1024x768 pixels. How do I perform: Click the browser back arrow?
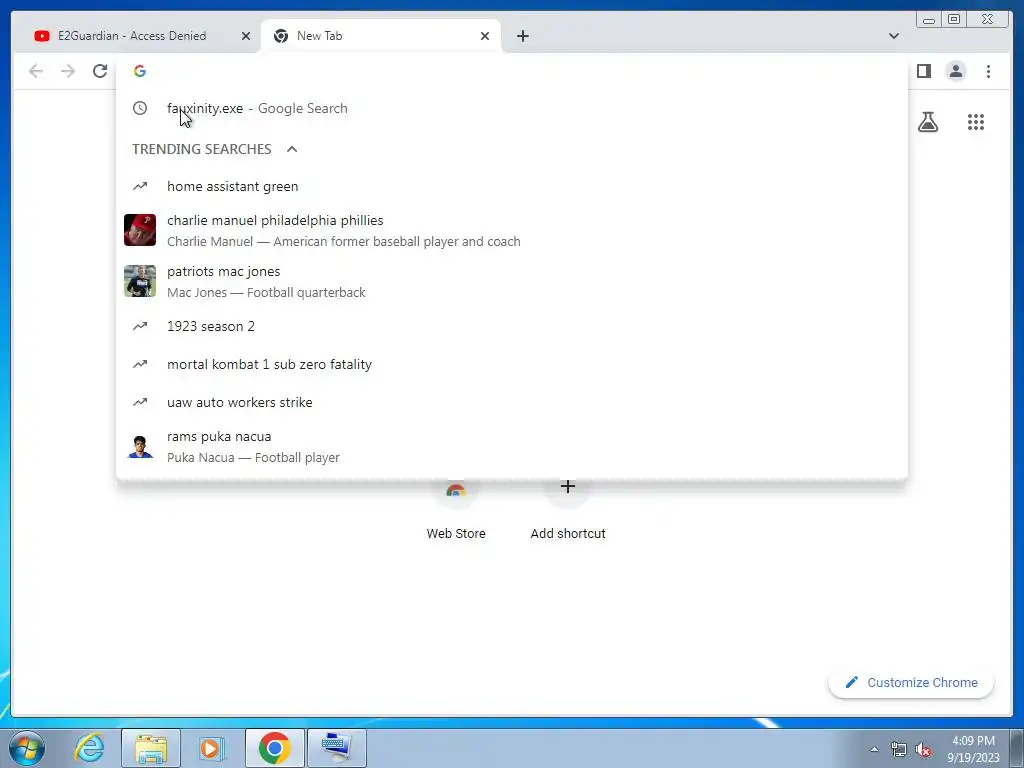(x=36, y=71)
